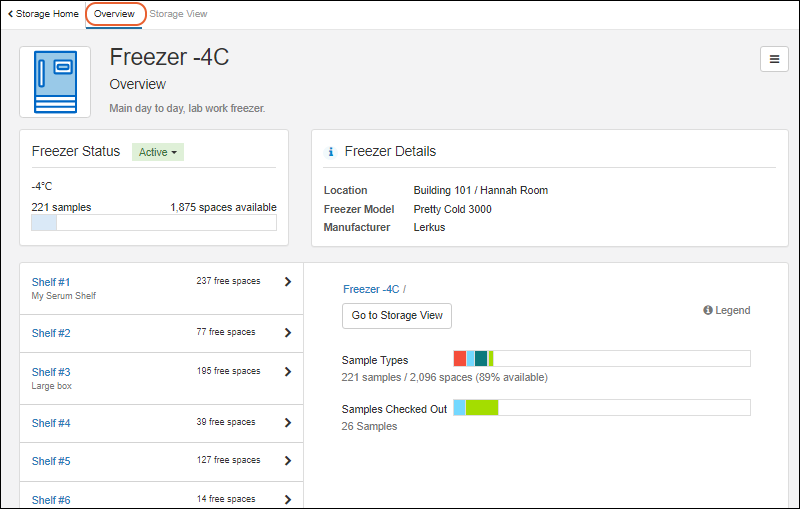
Task: Click the green segment in Samples Checked Out bar
Action: pyautogui.click(x=482, y=407)
